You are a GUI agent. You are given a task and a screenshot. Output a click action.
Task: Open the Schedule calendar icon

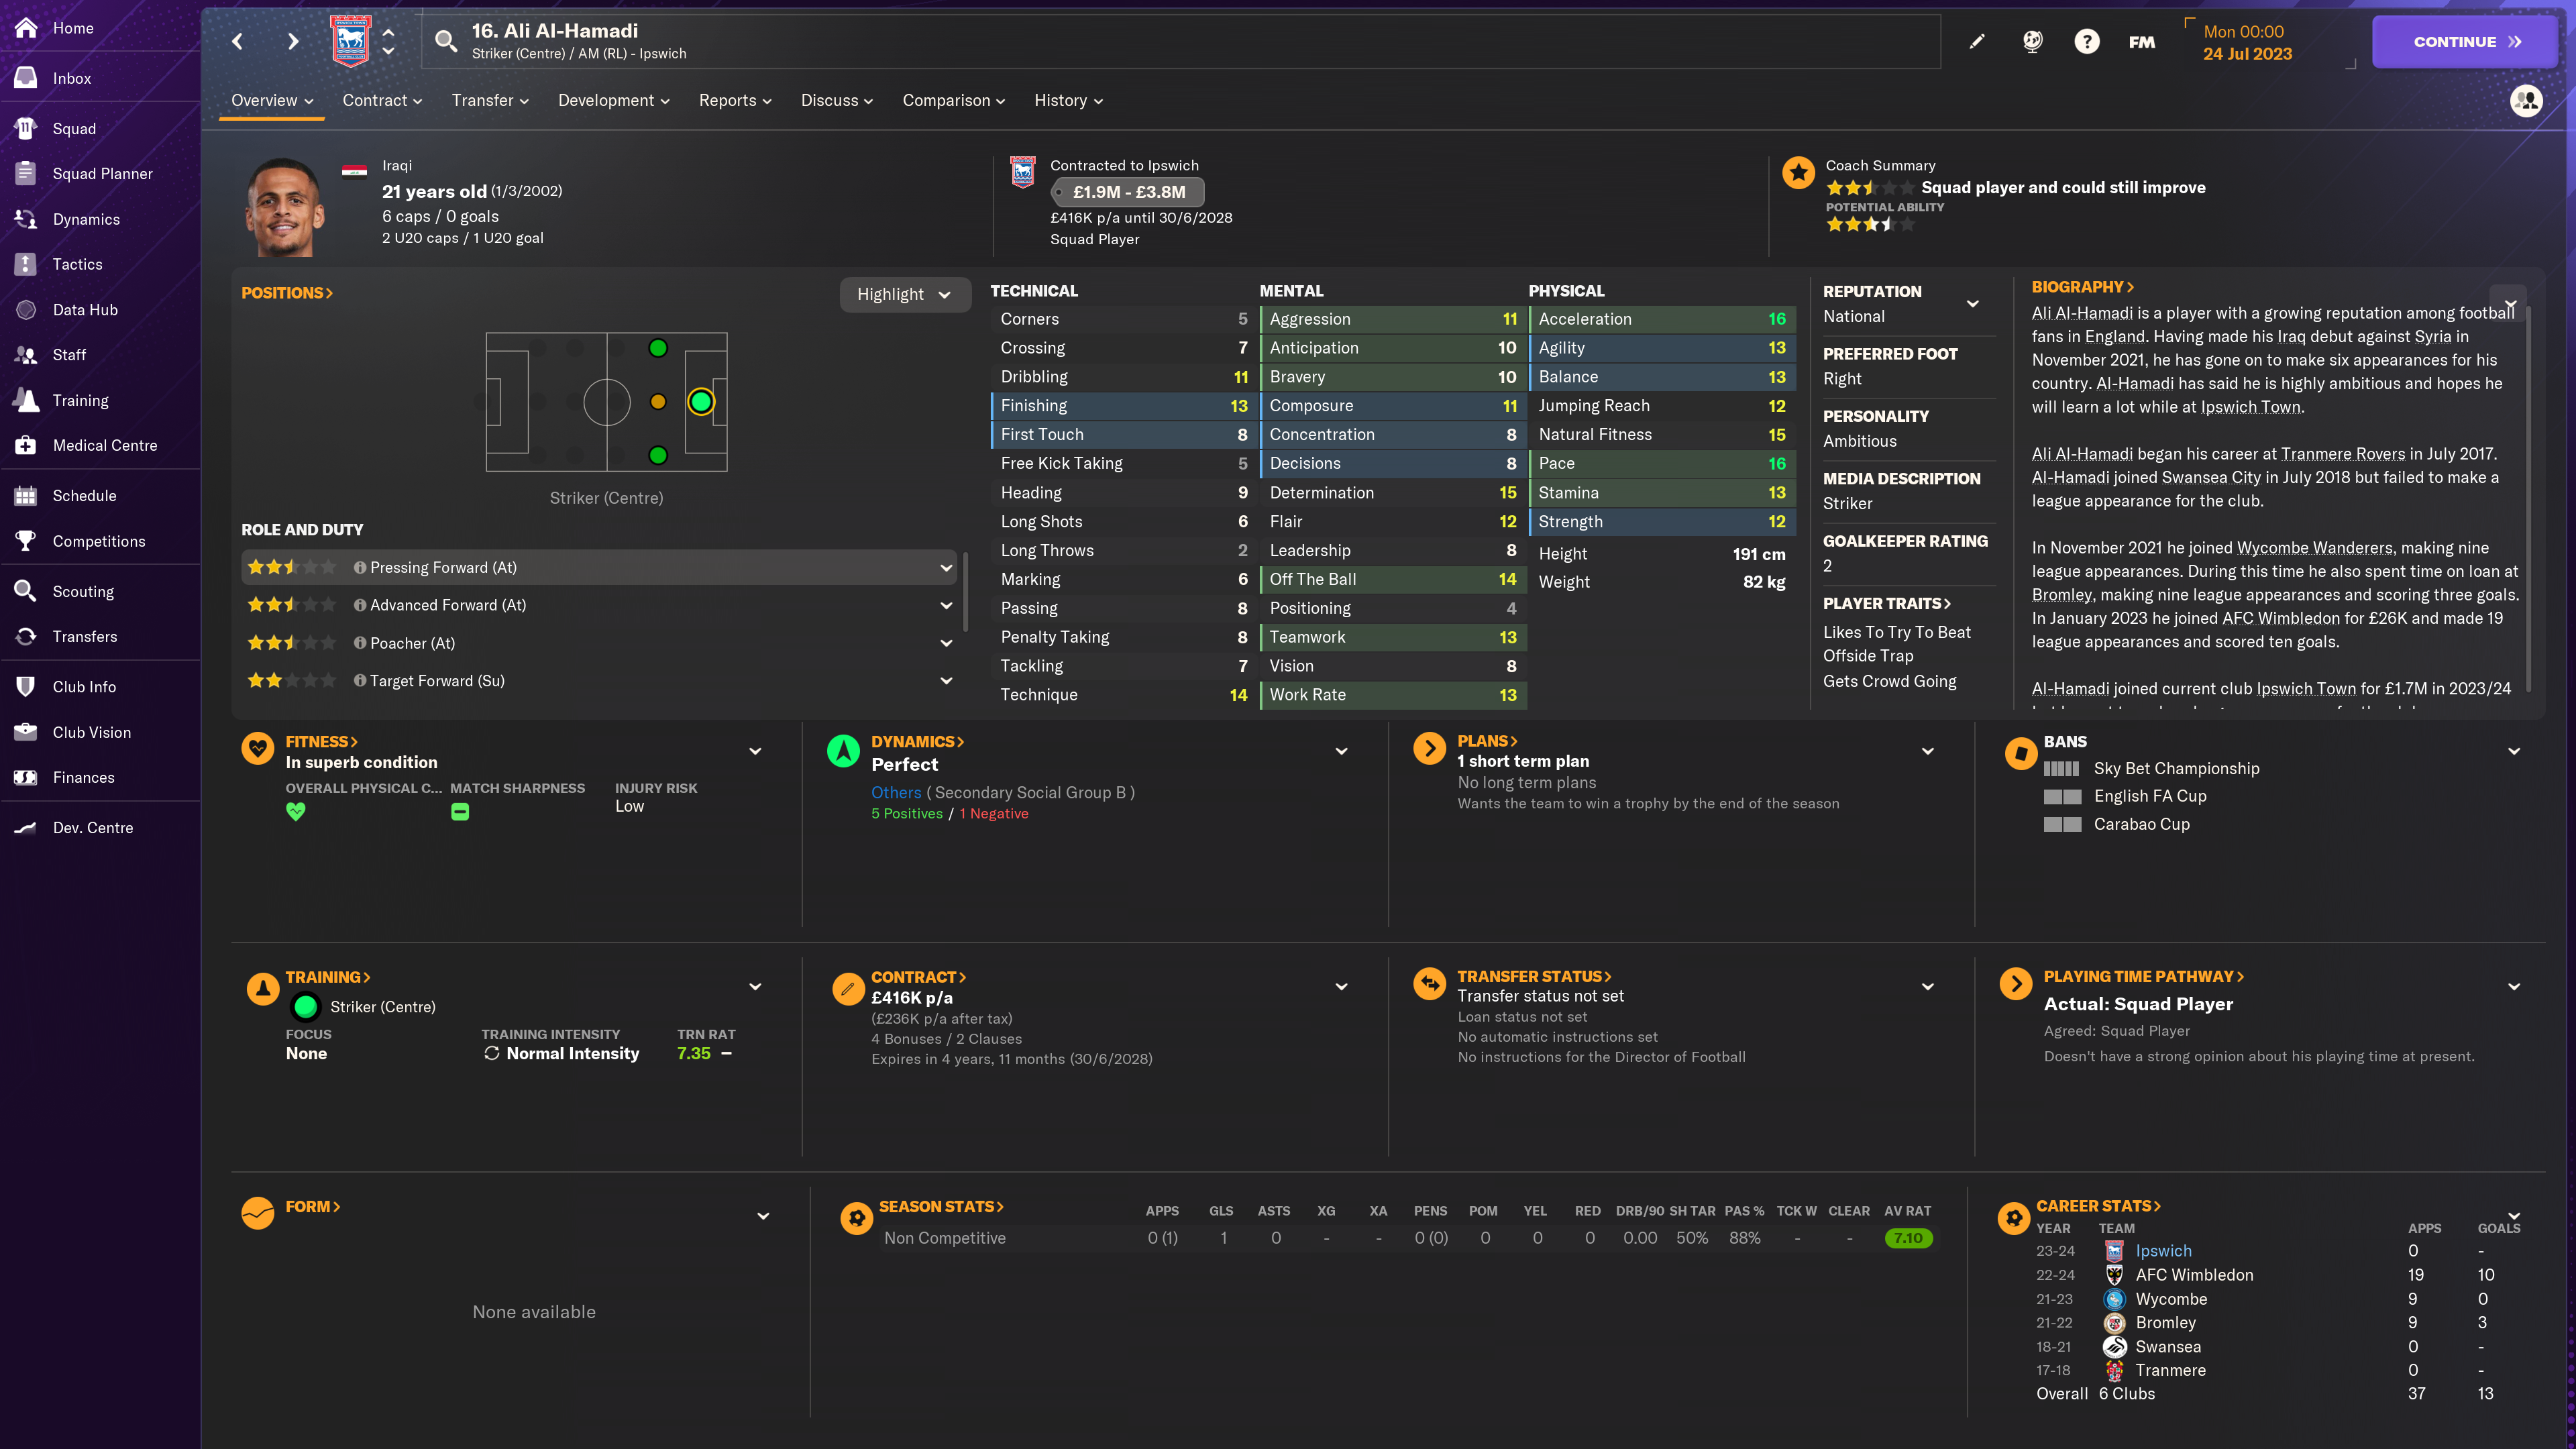(x=26, y=495)
